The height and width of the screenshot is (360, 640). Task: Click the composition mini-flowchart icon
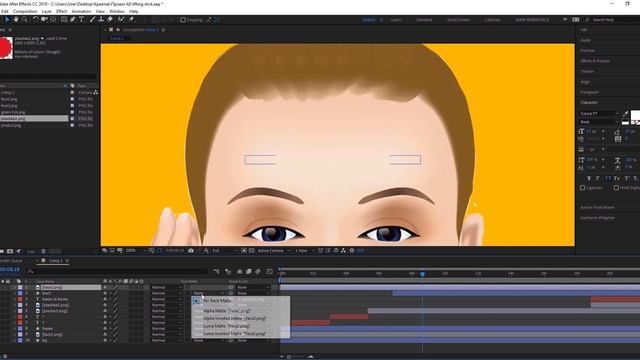coord(216,271)
